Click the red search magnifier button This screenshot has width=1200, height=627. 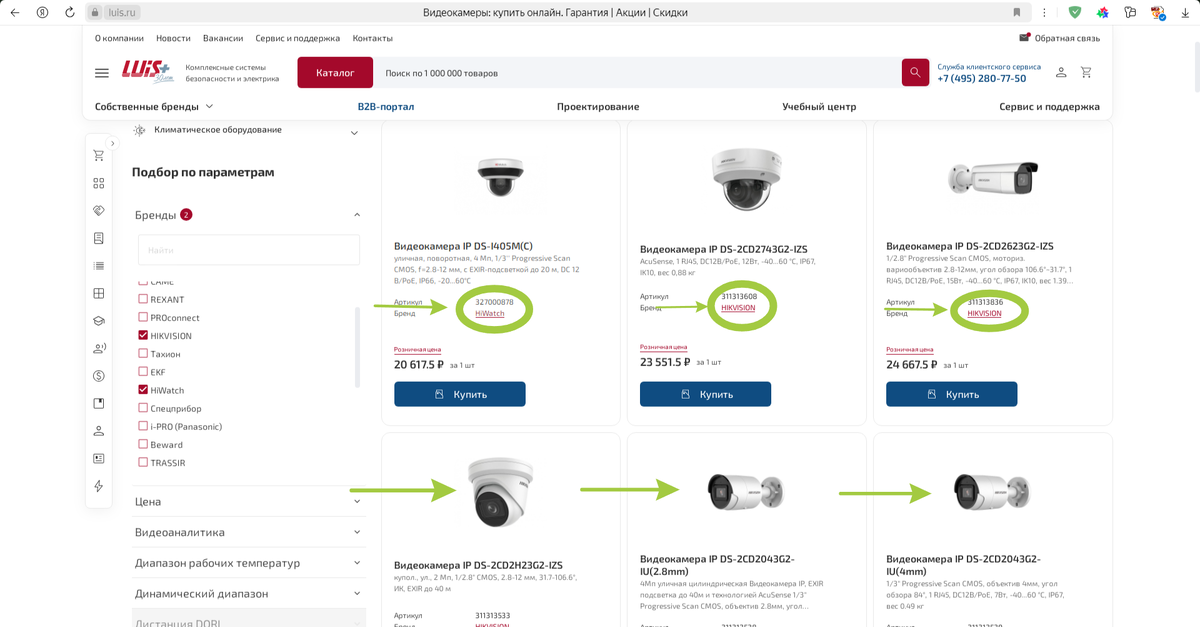(915, 73)
